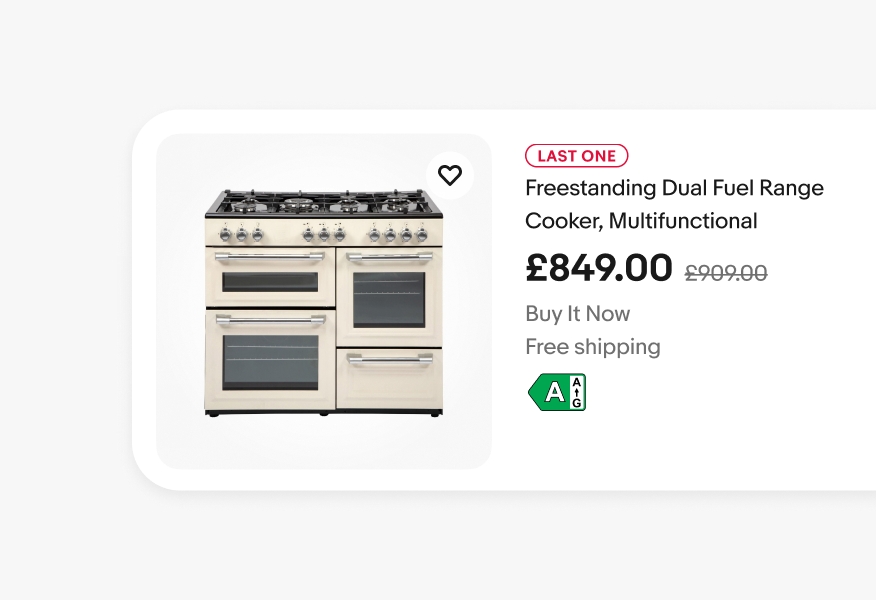Click the tall right-hand oven door window

coord(389,299)
